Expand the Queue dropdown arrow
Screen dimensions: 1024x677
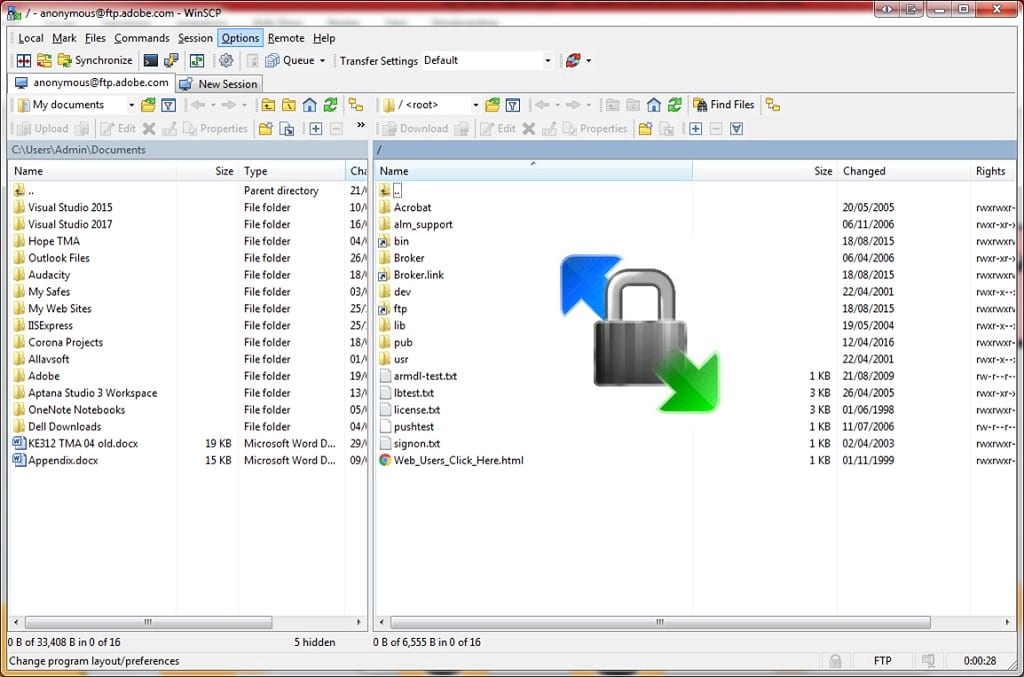[x=322, y=61]
